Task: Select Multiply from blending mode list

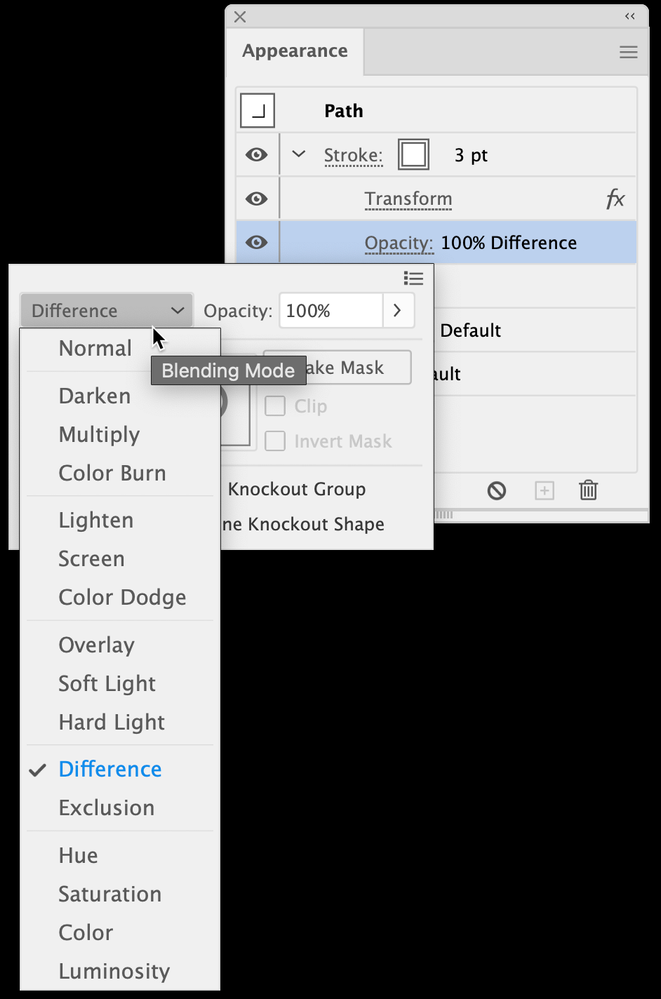Action: pyautogui.click(x=99, y=435)
